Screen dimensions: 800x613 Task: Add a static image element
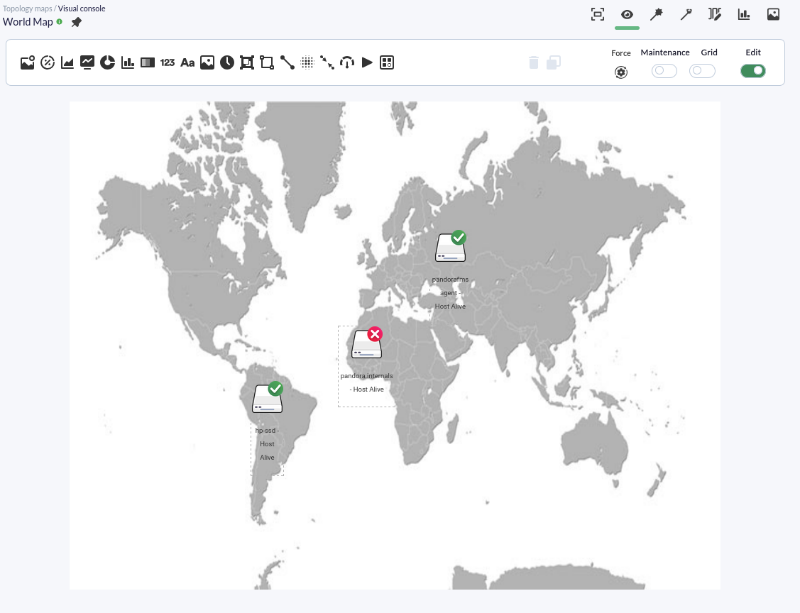click(x=27, y=63)
